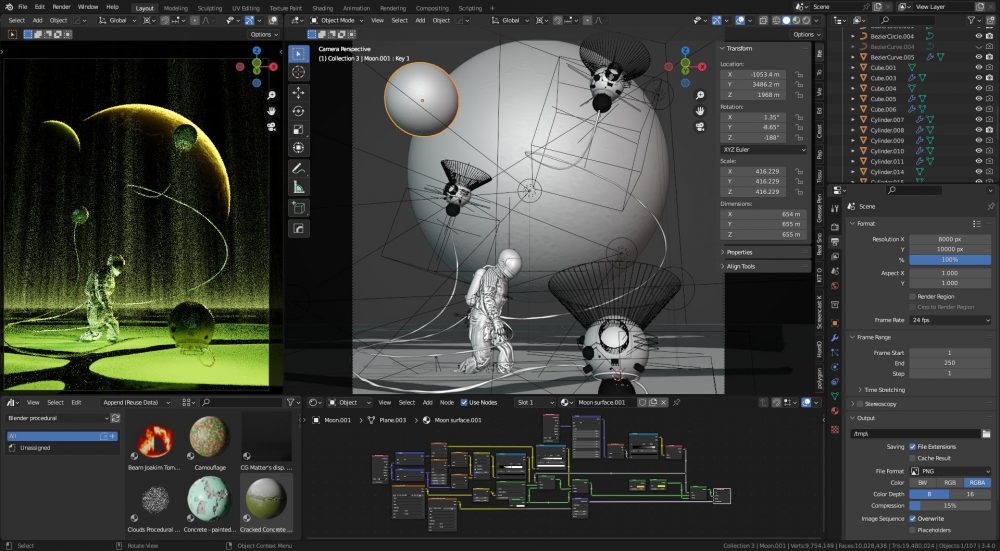The image size is (1000, 551).
Task: Open the Blender procedural library dropdown
Action: tap(57, 418)
